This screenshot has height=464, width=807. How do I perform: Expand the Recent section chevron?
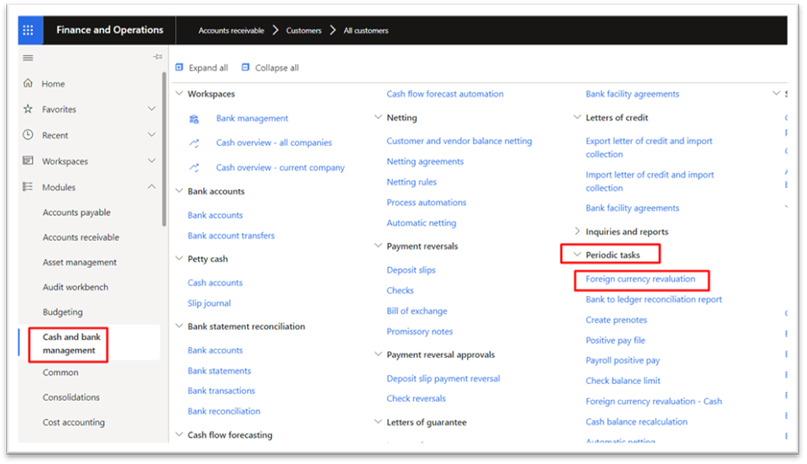tap(151, 135)
